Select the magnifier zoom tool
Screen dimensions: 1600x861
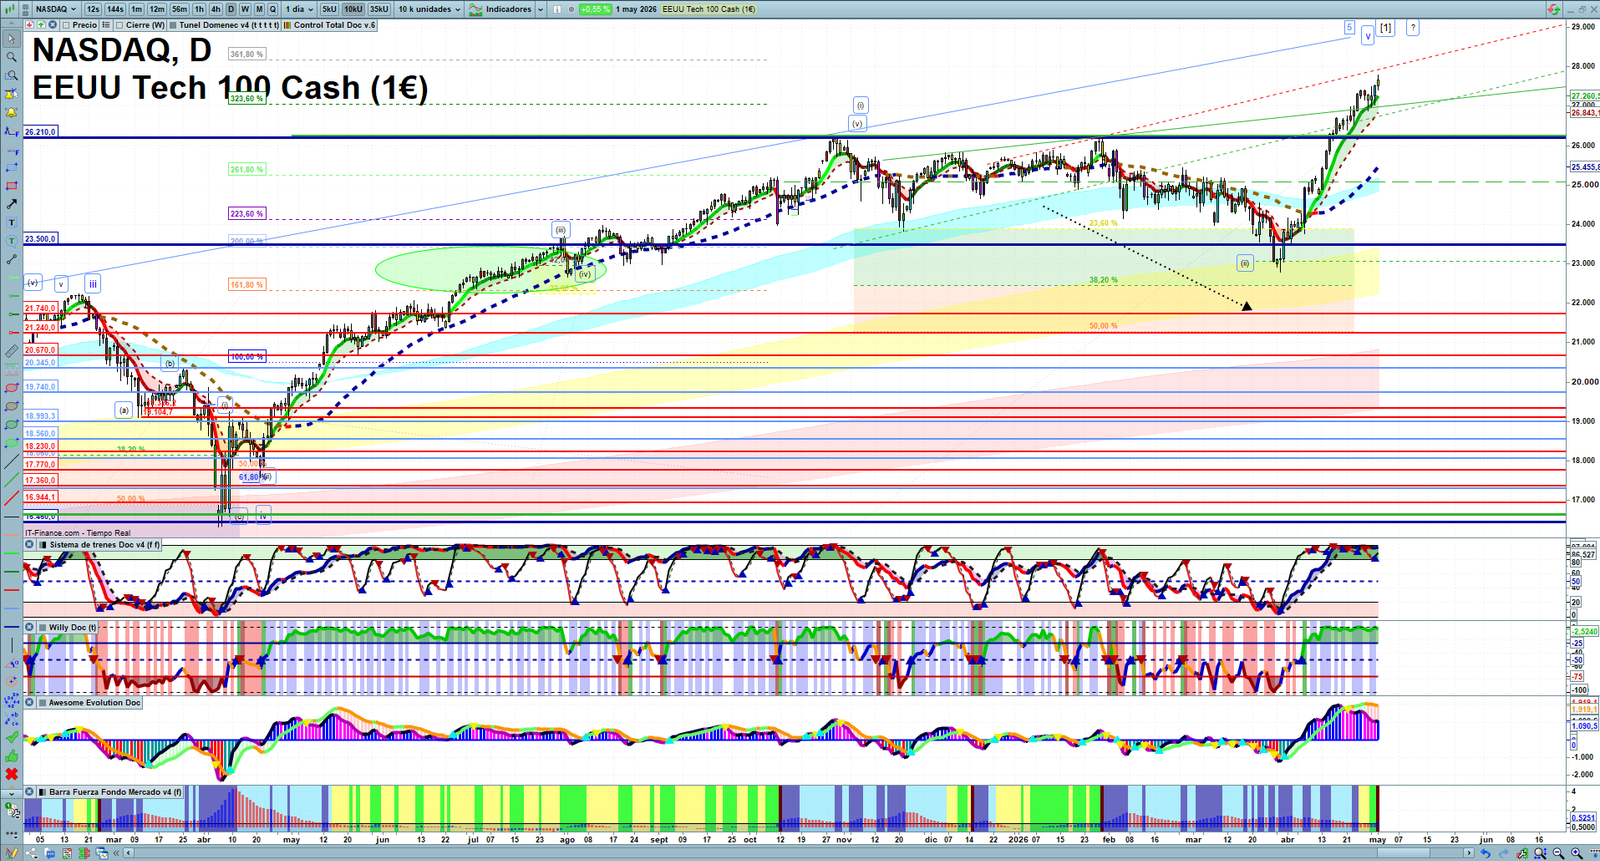tap(11, 57)
